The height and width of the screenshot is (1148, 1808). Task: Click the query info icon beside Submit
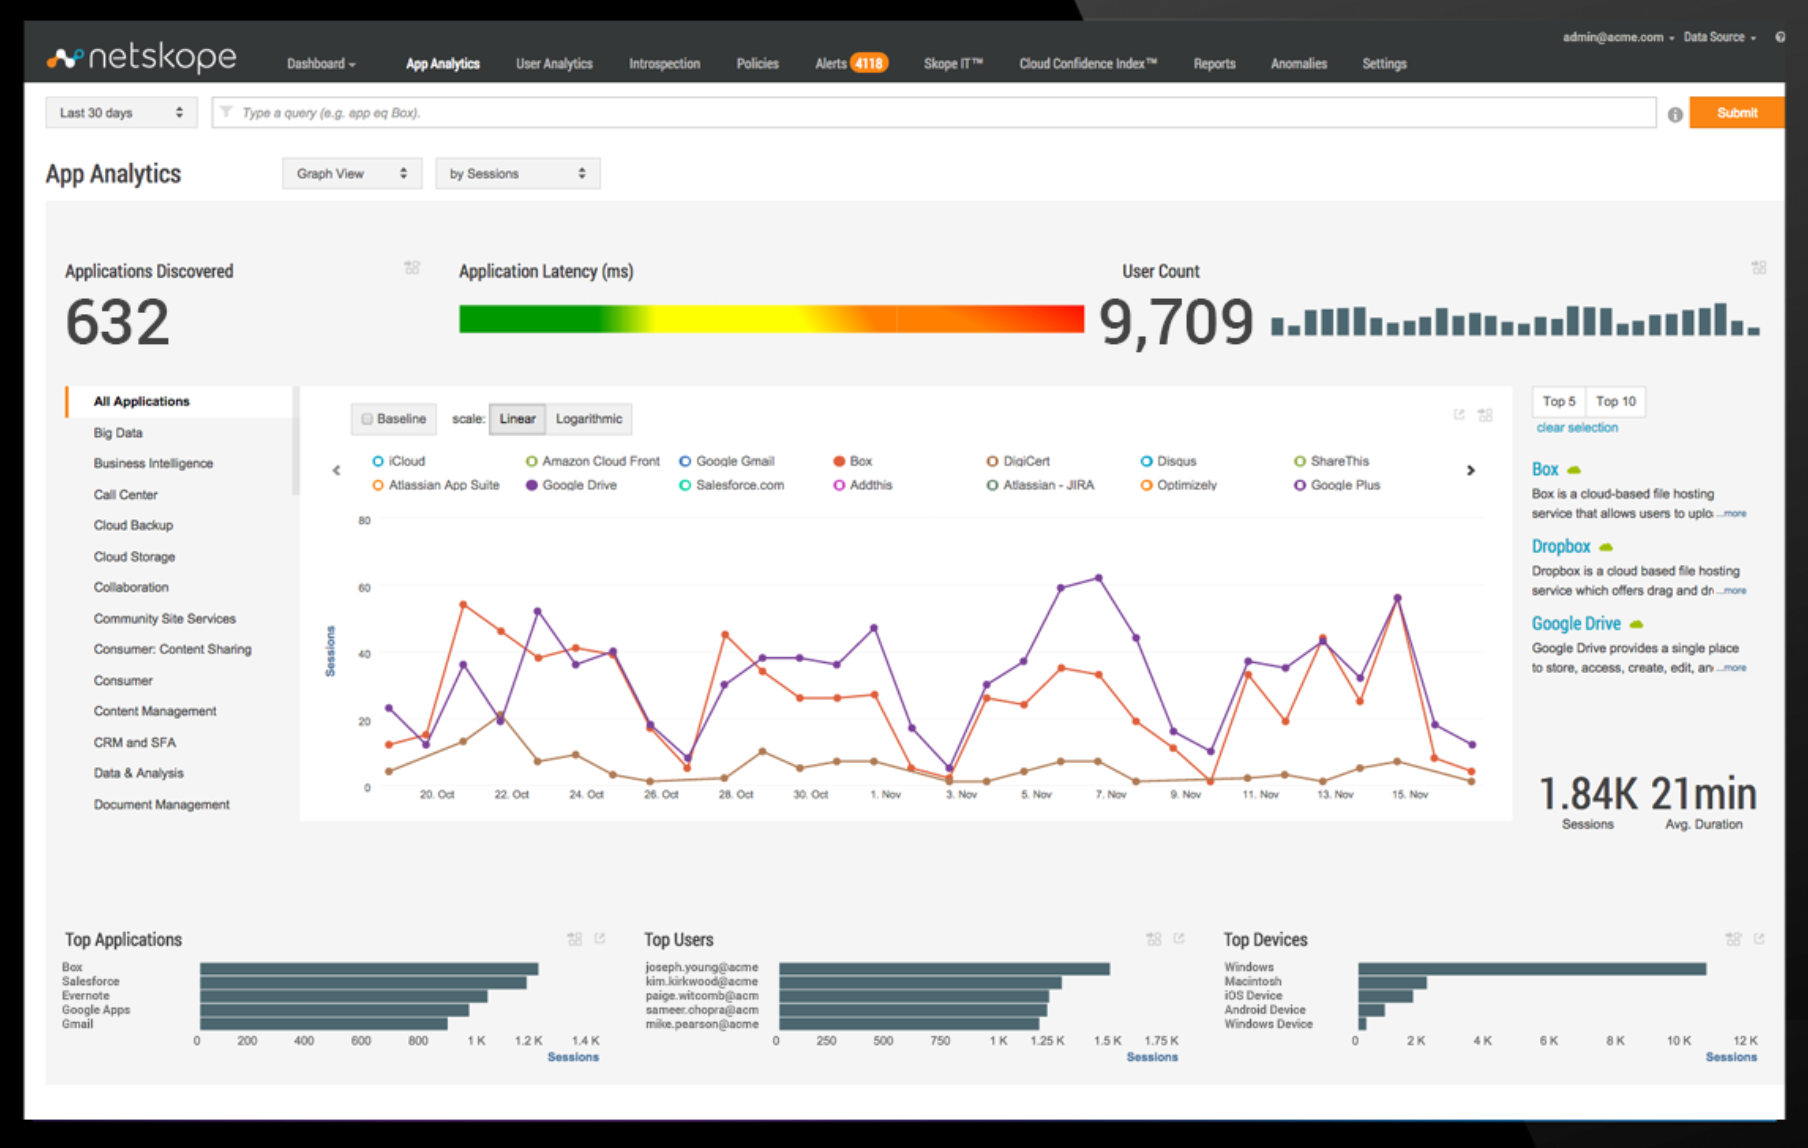click(1675, 115)
